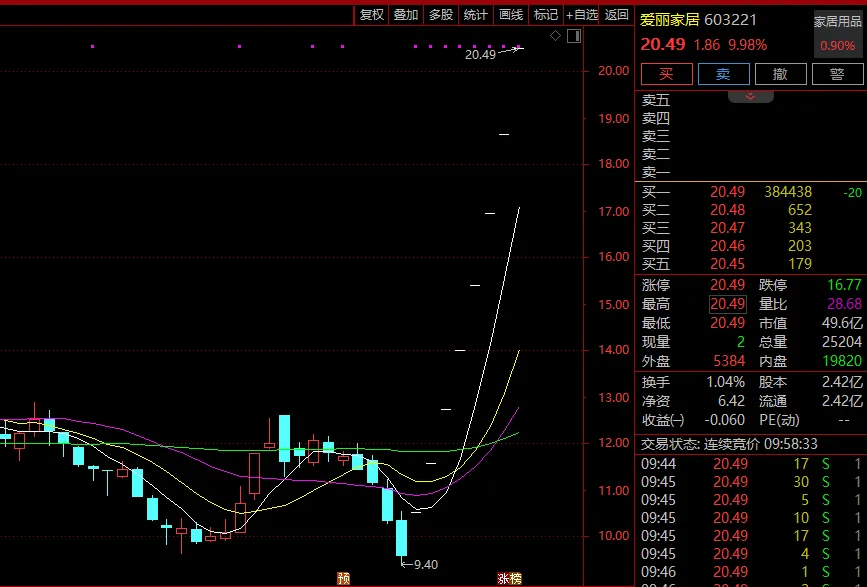Select the stock name 爱丽家居
The width and height of the screenshot is (867, 587).
(670, 20)
